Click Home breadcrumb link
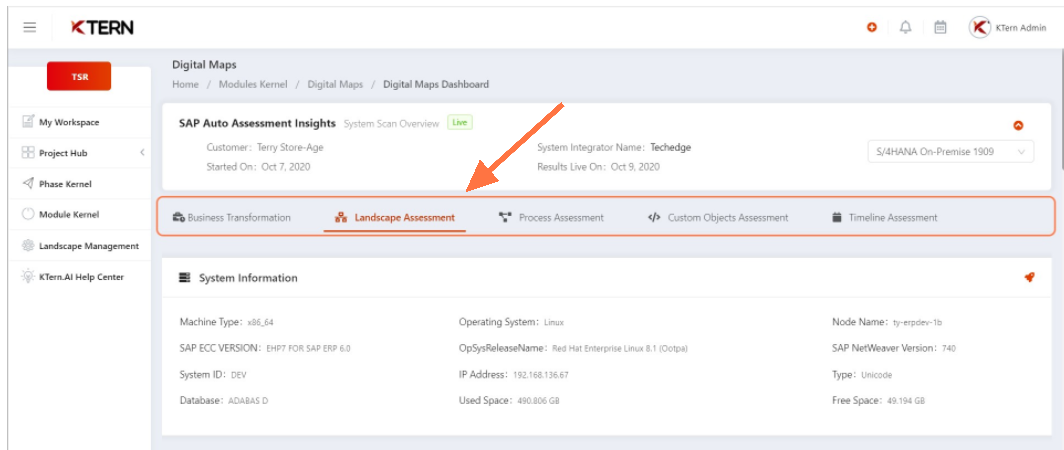1064x450 pixels. tap(185, 84)
